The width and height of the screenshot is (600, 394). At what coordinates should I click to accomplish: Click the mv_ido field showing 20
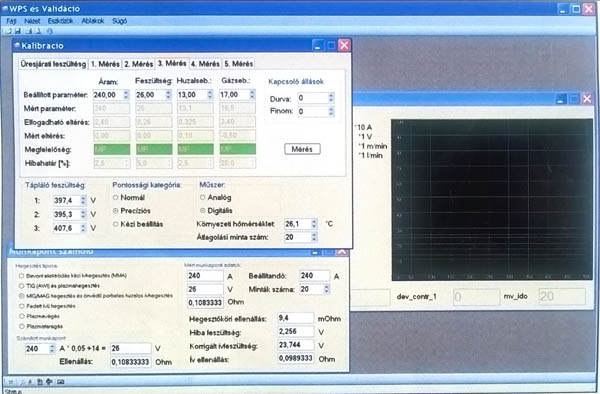(562, 296)
